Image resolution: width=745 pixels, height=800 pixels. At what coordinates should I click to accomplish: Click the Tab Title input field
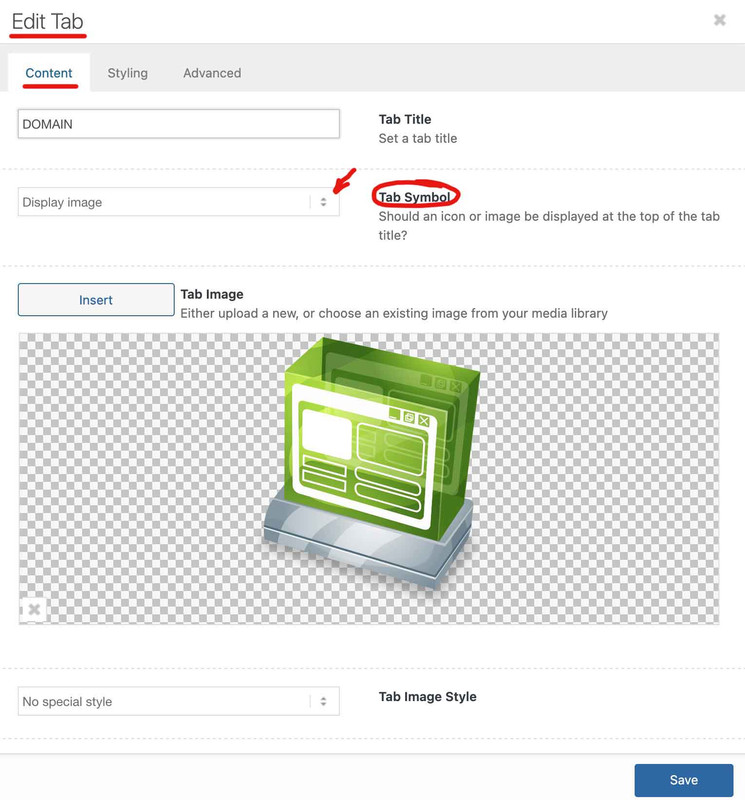179,124
